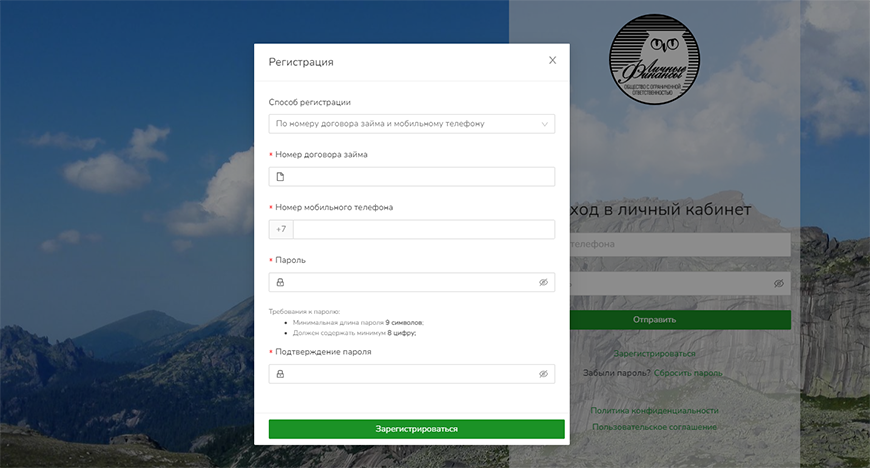This screenshot has width=870, height=468.
Task: Open the Сбросить пароль link
Action: [x=688, y=373]
